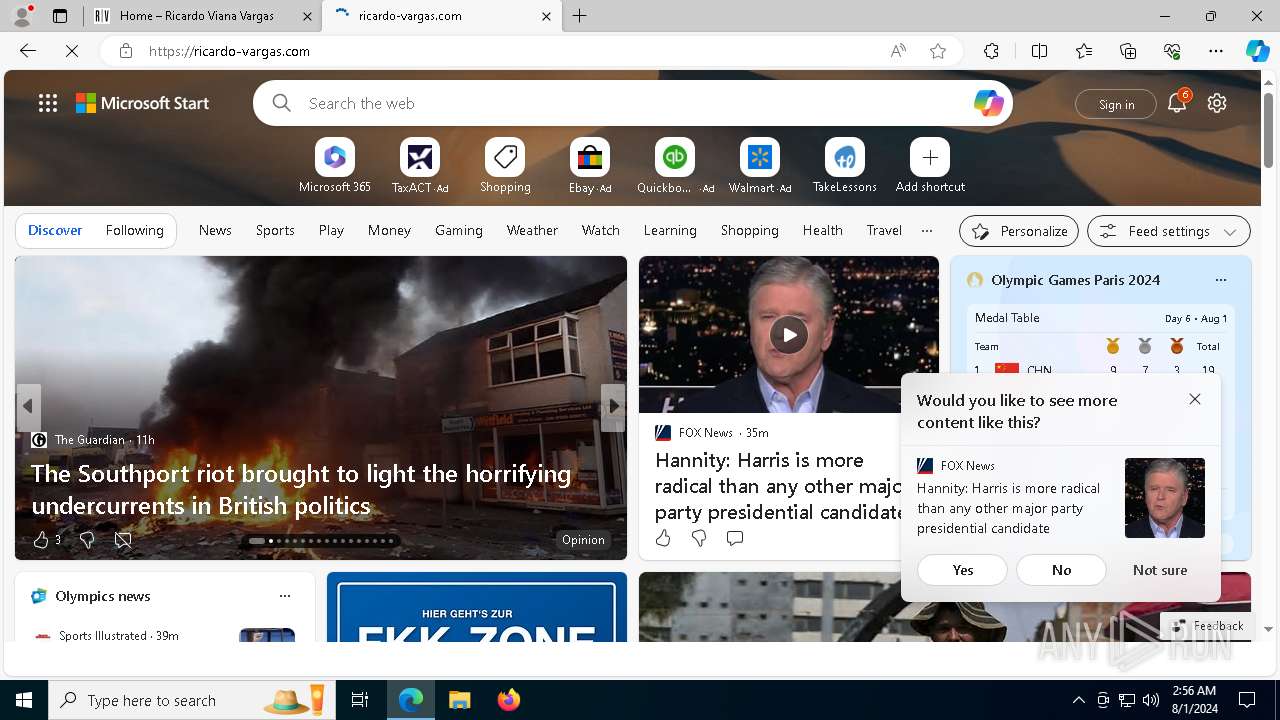Click the Personalize button

click(x=1019, y=231)
